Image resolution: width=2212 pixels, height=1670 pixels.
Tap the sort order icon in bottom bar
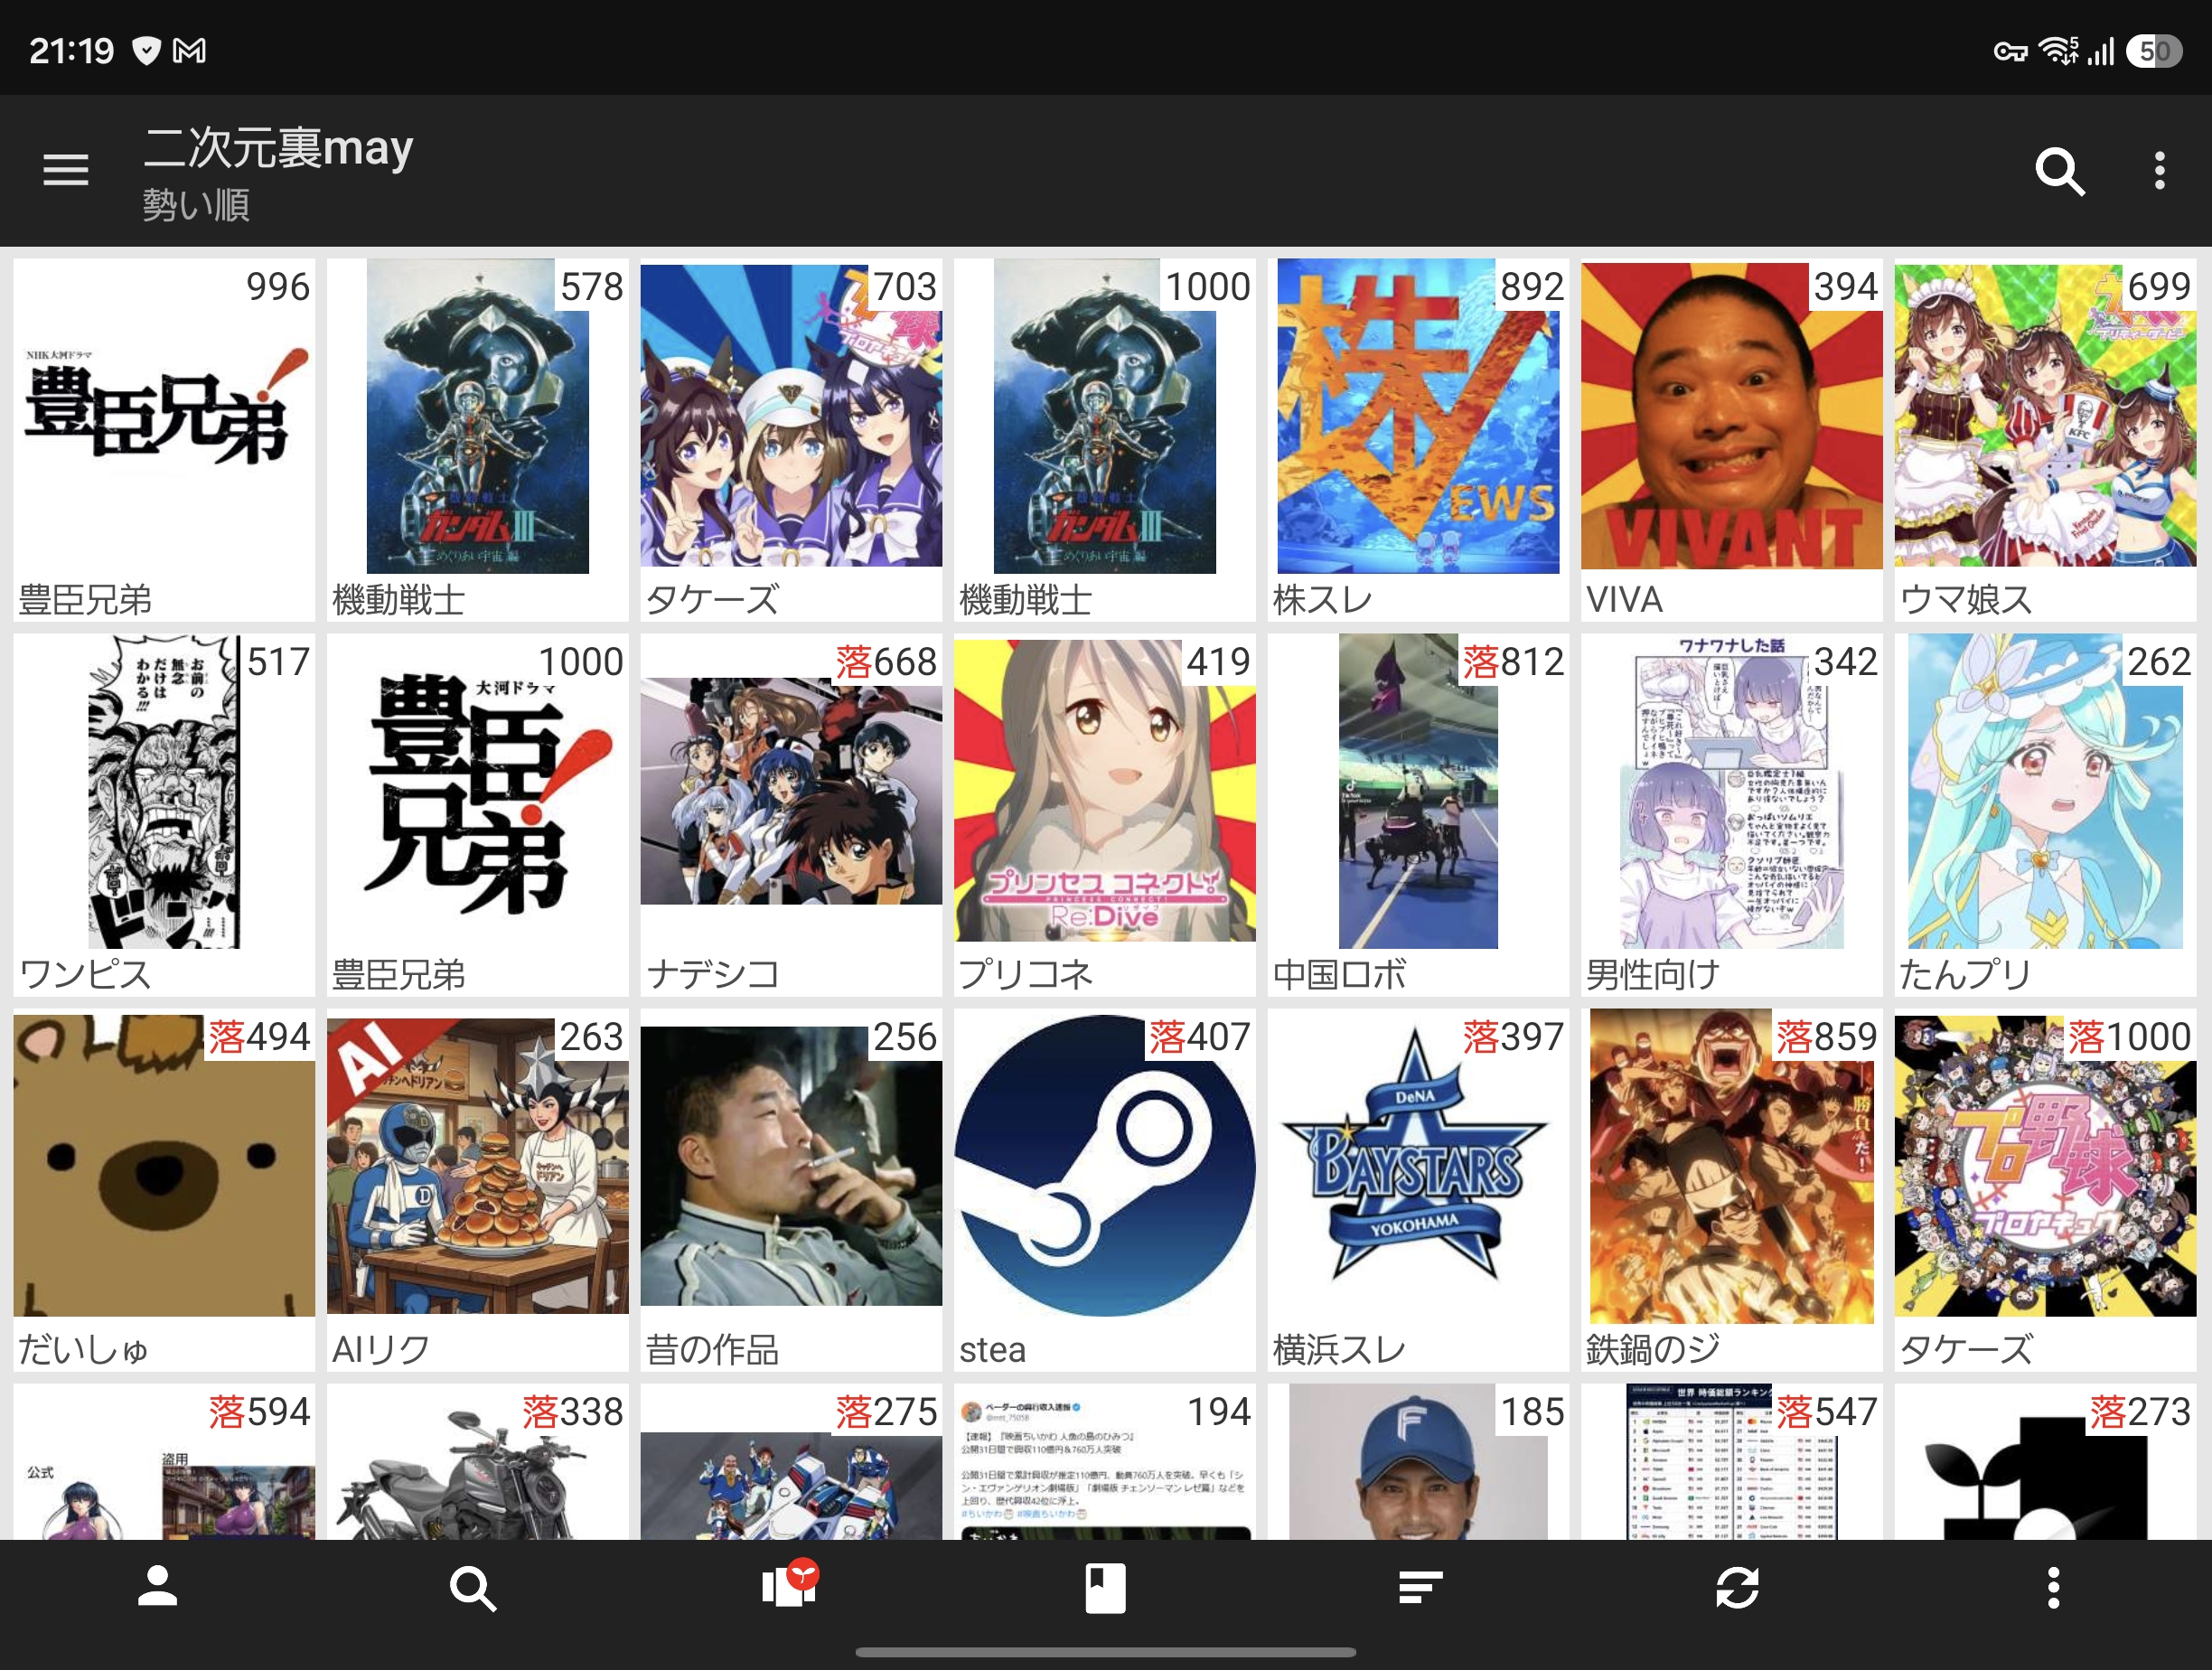click(x=1421, y=1587)
